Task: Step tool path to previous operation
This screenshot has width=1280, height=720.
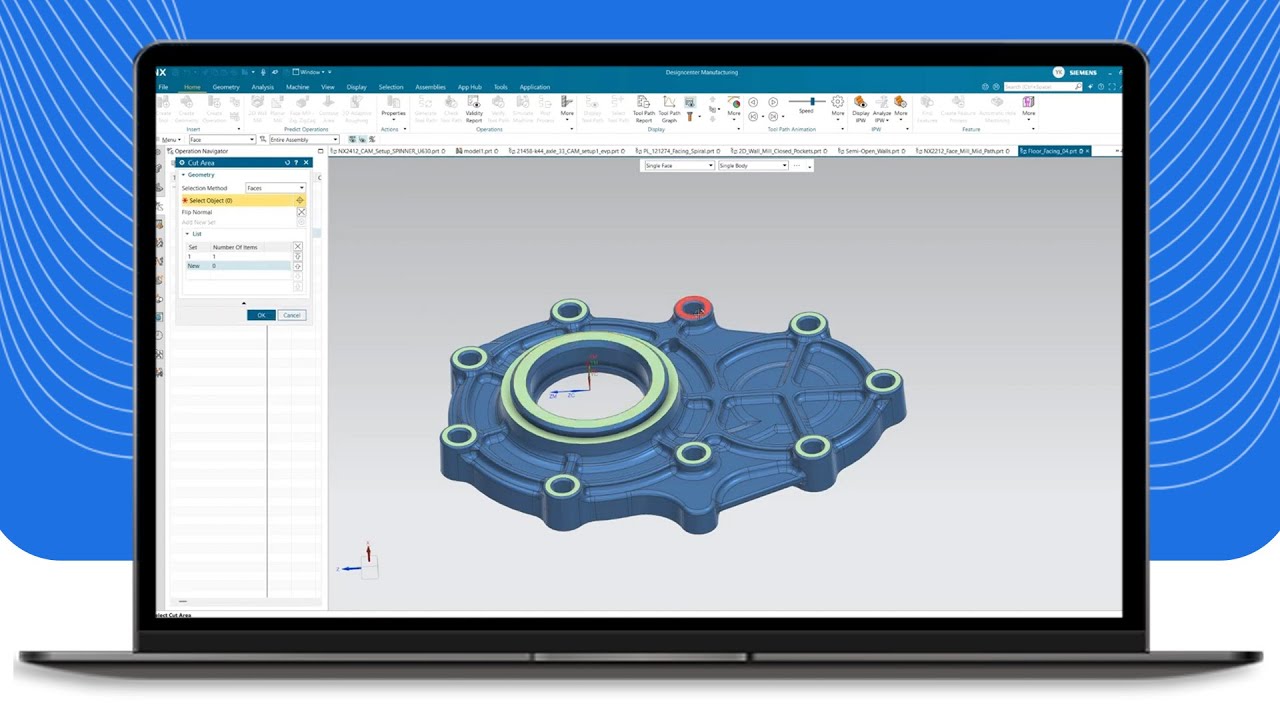Action: tap(753, 116)
